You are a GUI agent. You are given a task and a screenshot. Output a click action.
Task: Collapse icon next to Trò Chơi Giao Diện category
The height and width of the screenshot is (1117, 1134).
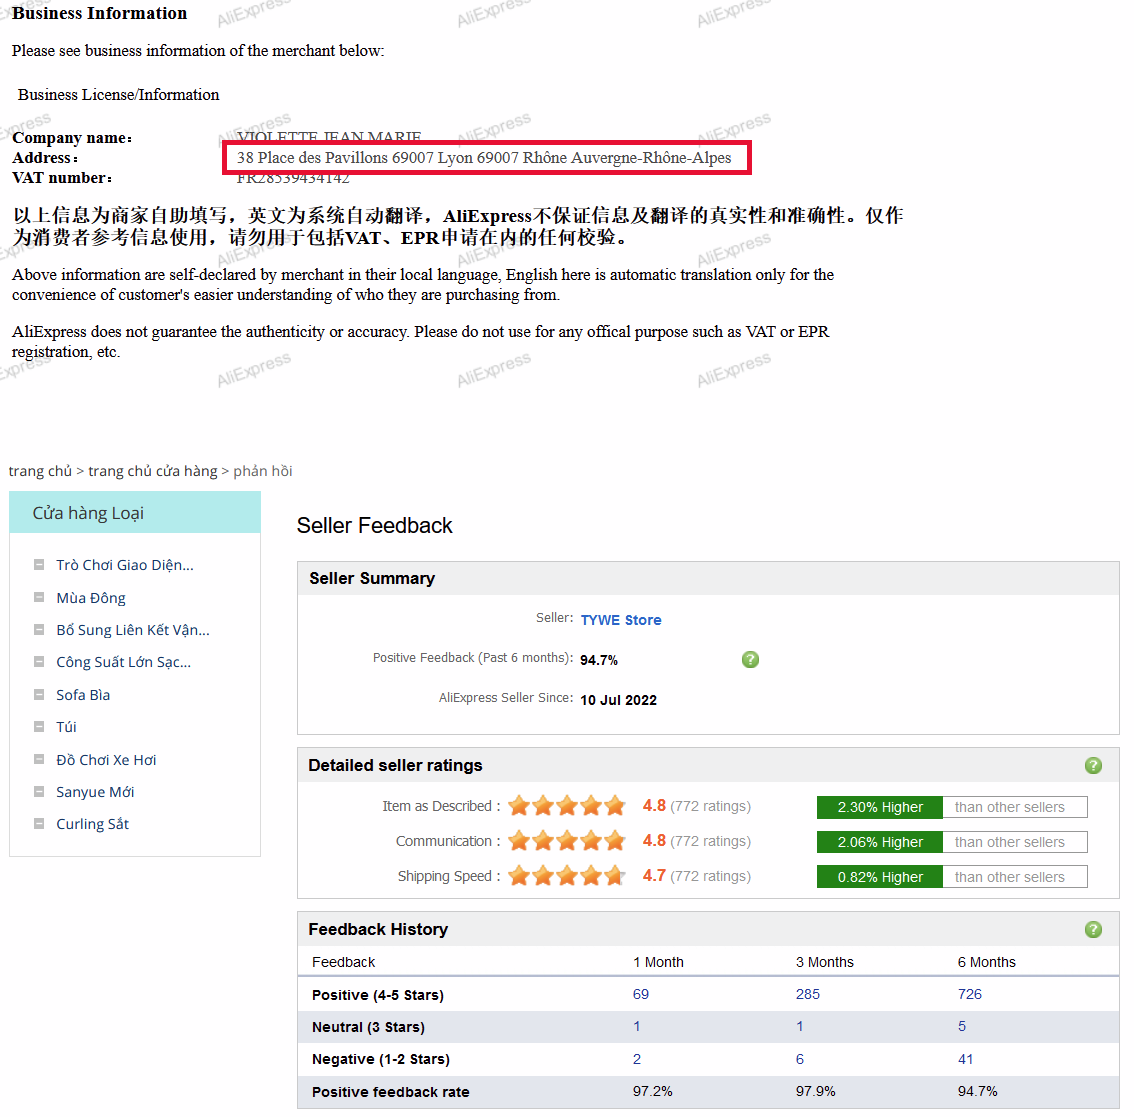[x=39, y=564]
